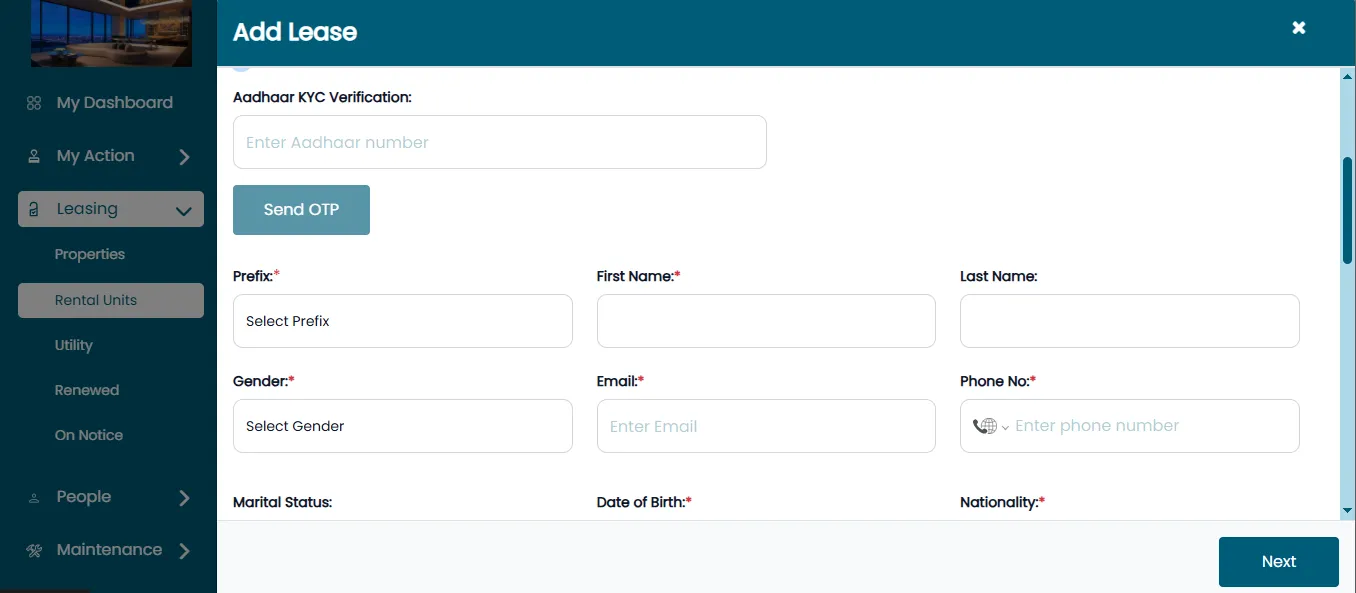Click the Date of Birth label

tap(644, 502)
